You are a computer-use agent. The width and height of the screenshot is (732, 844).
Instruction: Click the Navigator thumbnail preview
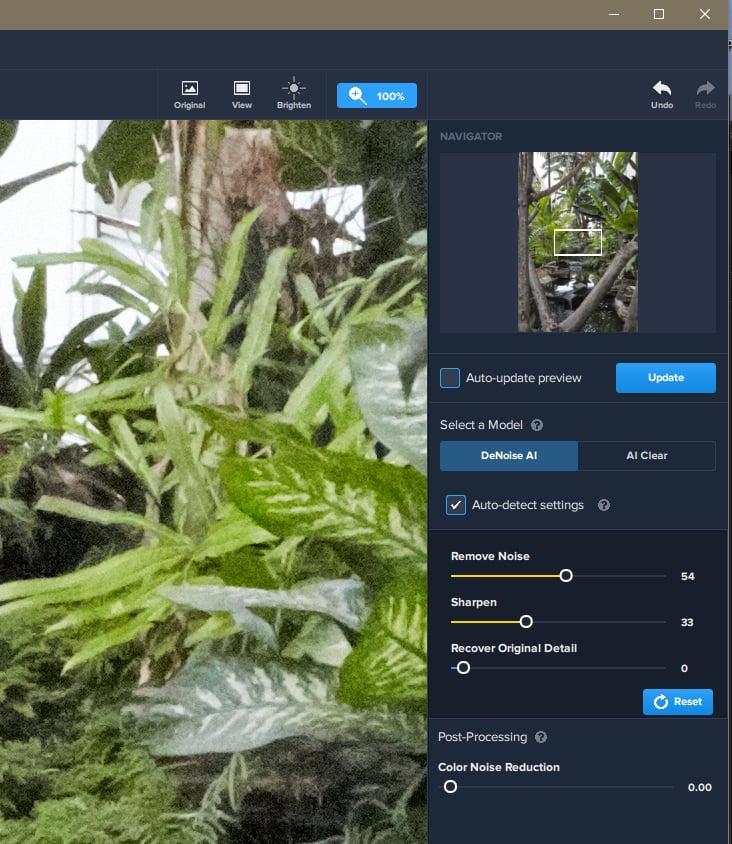pos(578,242)
